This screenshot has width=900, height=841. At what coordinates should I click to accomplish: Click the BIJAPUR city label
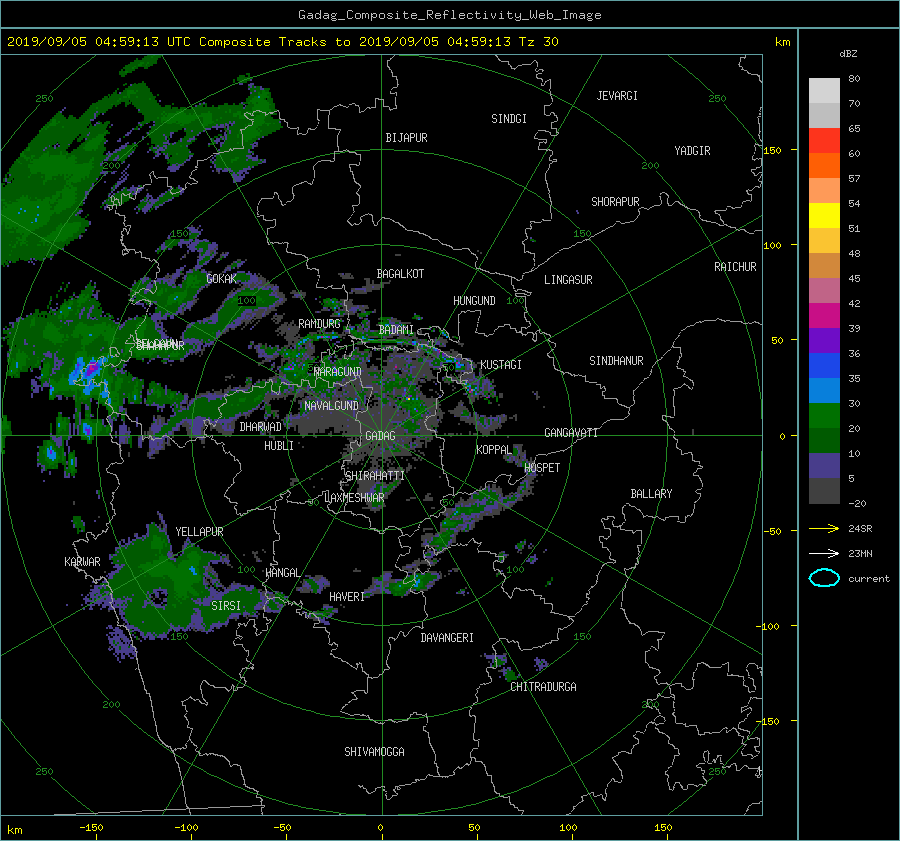click(x=406, y=138)
